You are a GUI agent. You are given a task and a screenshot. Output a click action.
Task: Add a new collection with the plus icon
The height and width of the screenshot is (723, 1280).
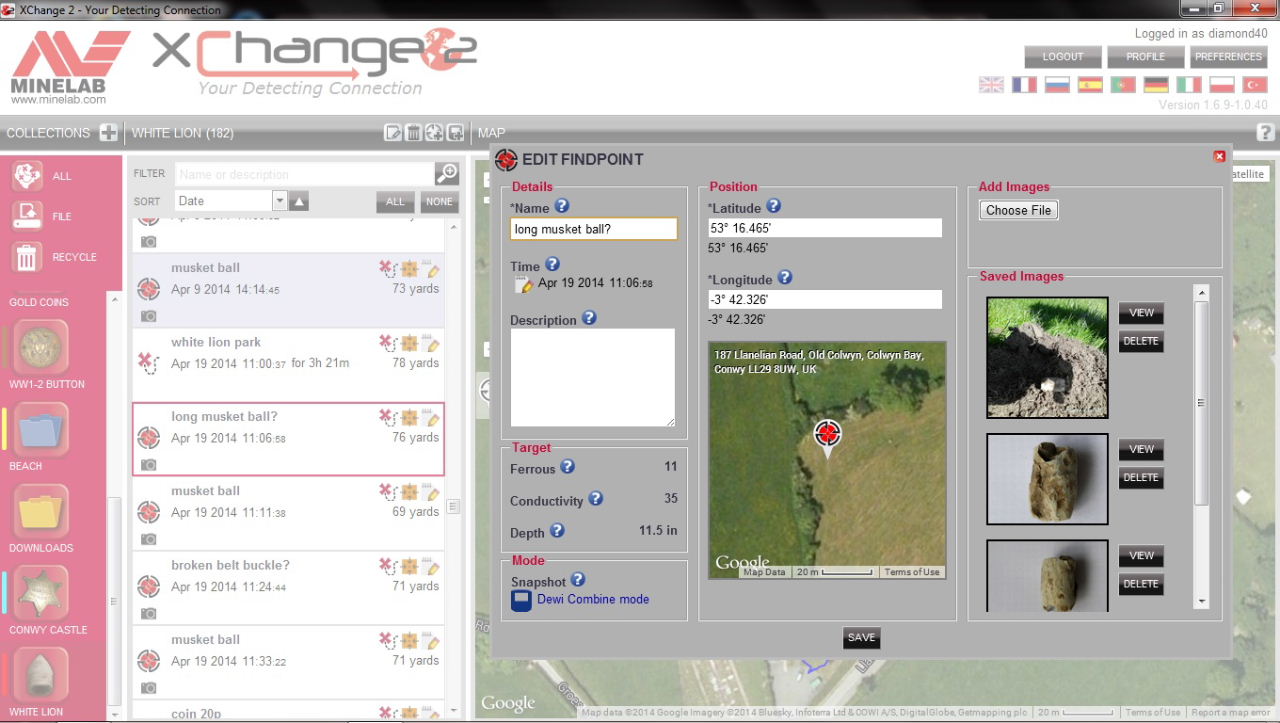point(108,132)
